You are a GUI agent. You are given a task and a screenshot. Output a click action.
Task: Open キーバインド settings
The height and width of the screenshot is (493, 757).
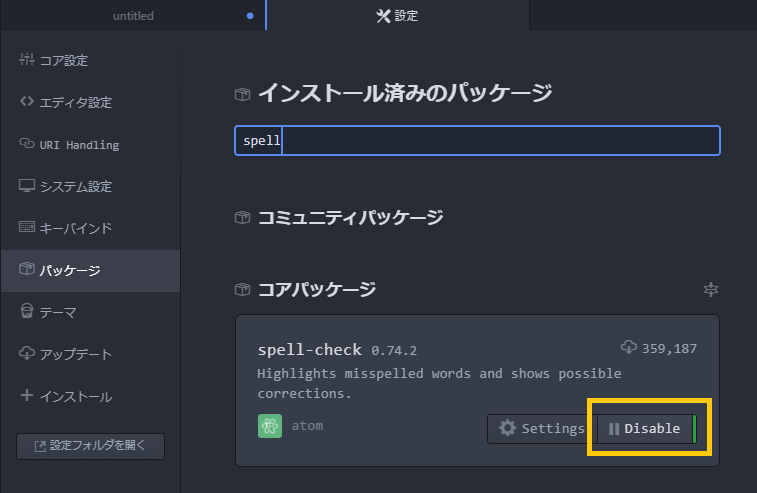coord(90,228)
